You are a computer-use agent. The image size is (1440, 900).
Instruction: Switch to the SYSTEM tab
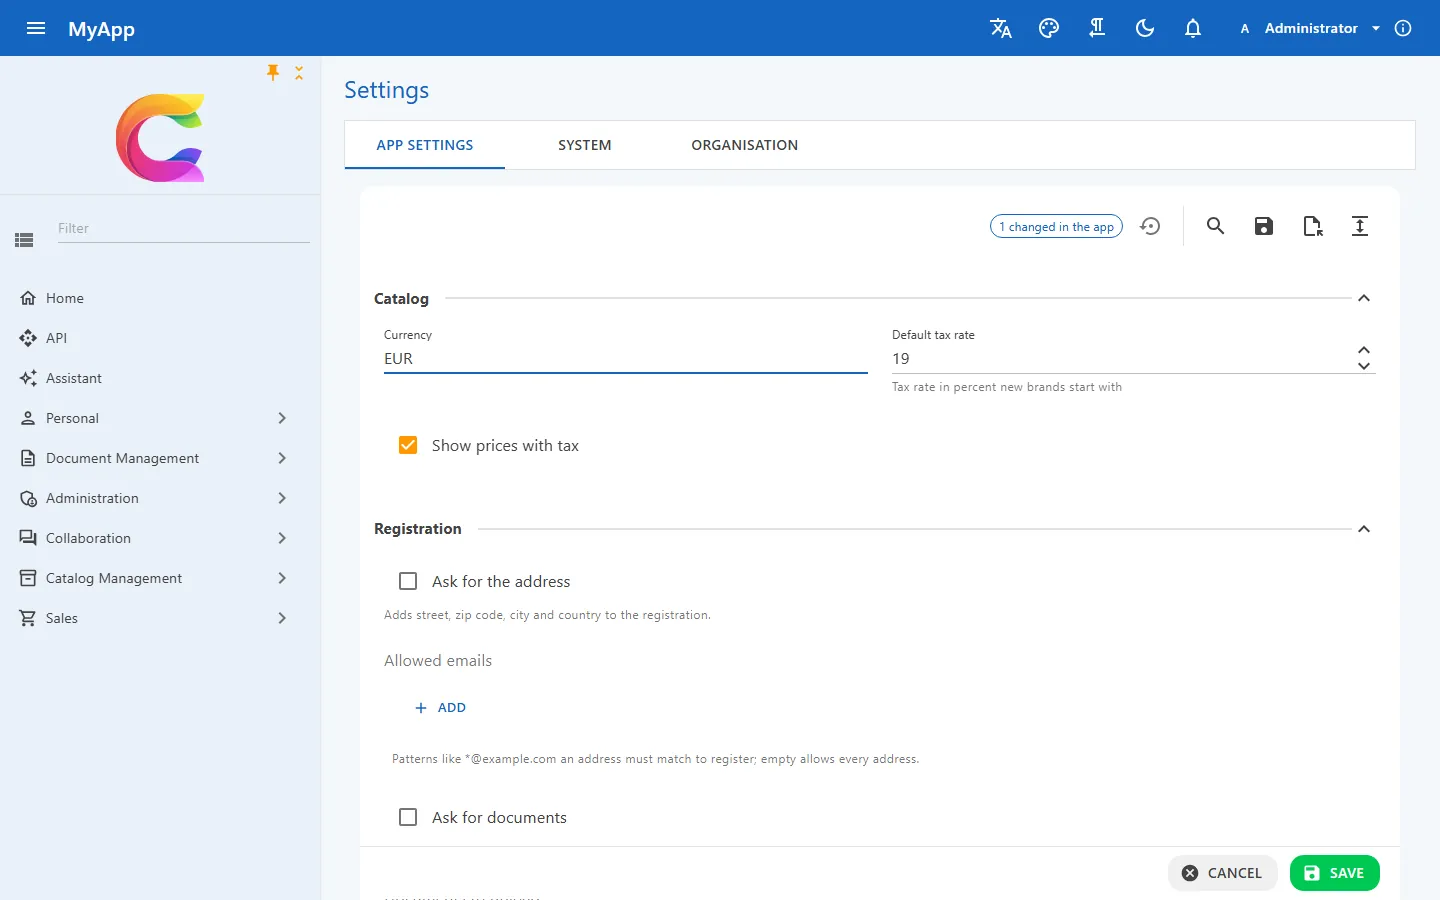click(x=585, y=145)
